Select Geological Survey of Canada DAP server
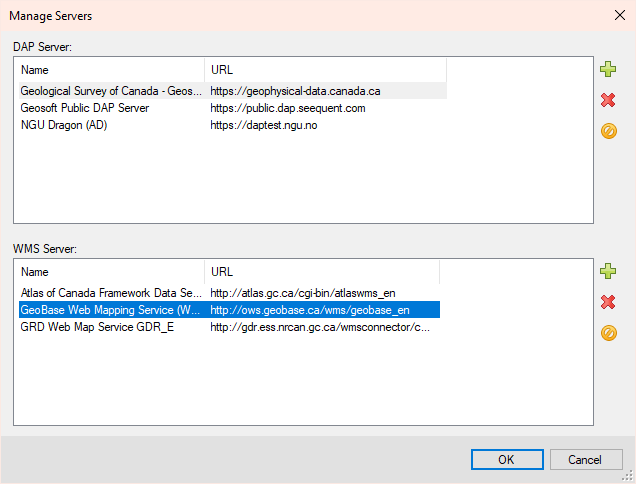Image resolution: width=636 pixels, height=484 pixels. click(110, 91)
